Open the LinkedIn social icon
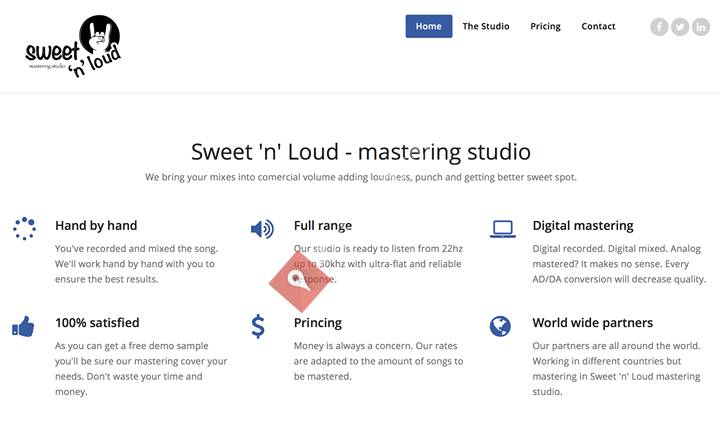The width and height of the screenshot is (720, 439). 700,27
